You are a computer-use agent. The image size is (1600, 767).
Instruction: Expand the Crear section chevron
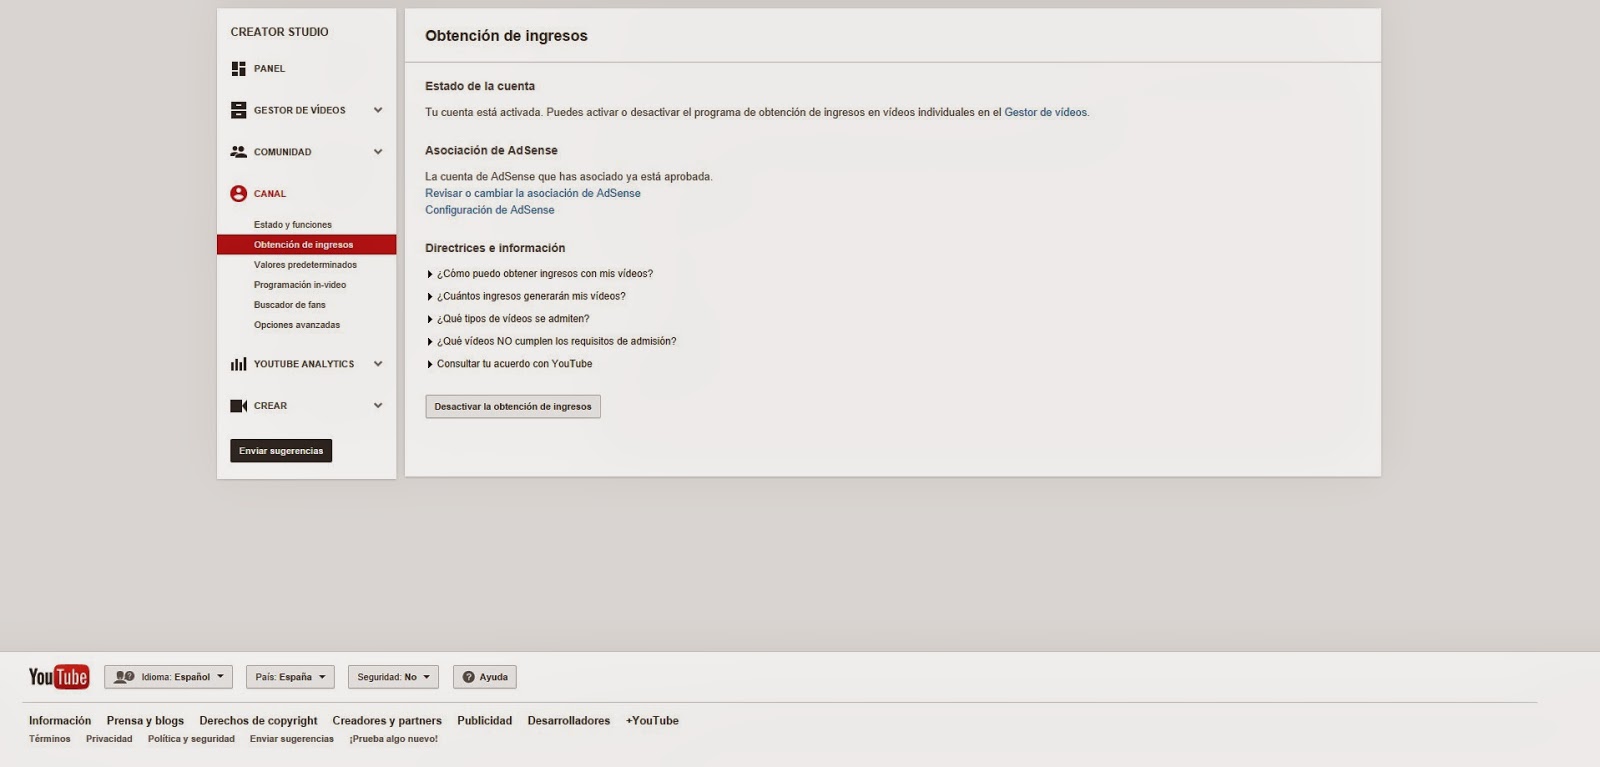coord(378,406)
